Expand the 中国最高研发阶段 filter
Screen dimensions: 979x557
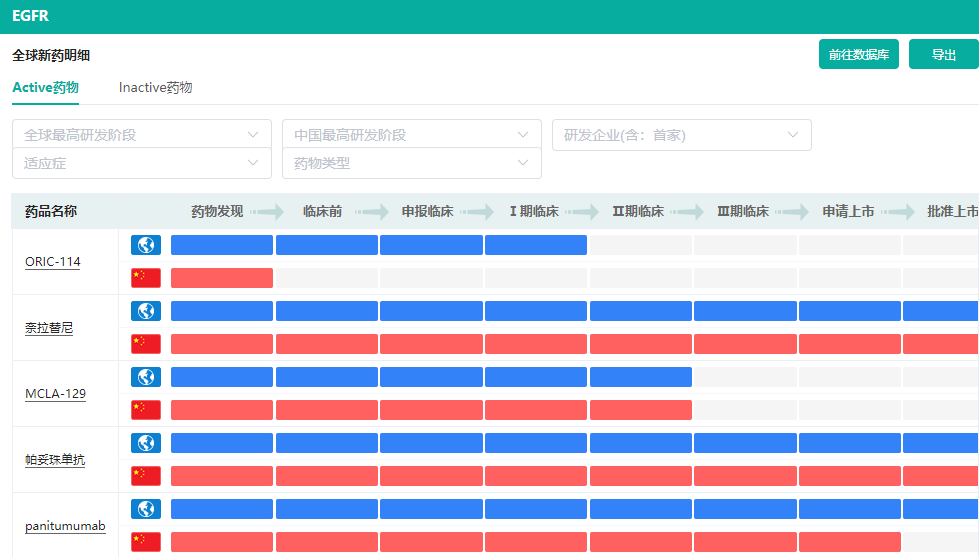[x=411, y=135]
